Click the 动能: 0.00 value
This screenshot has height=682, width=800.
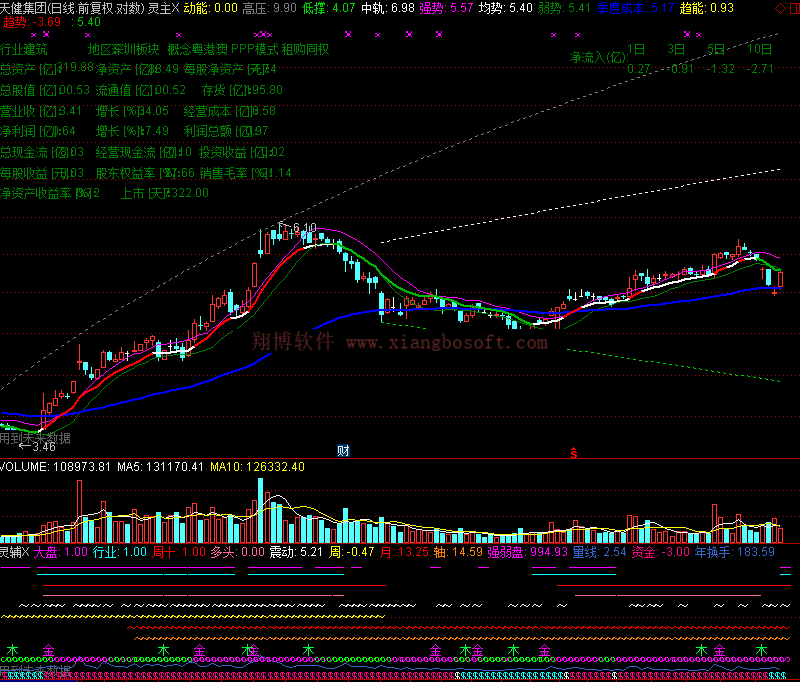tap(211, 8)
